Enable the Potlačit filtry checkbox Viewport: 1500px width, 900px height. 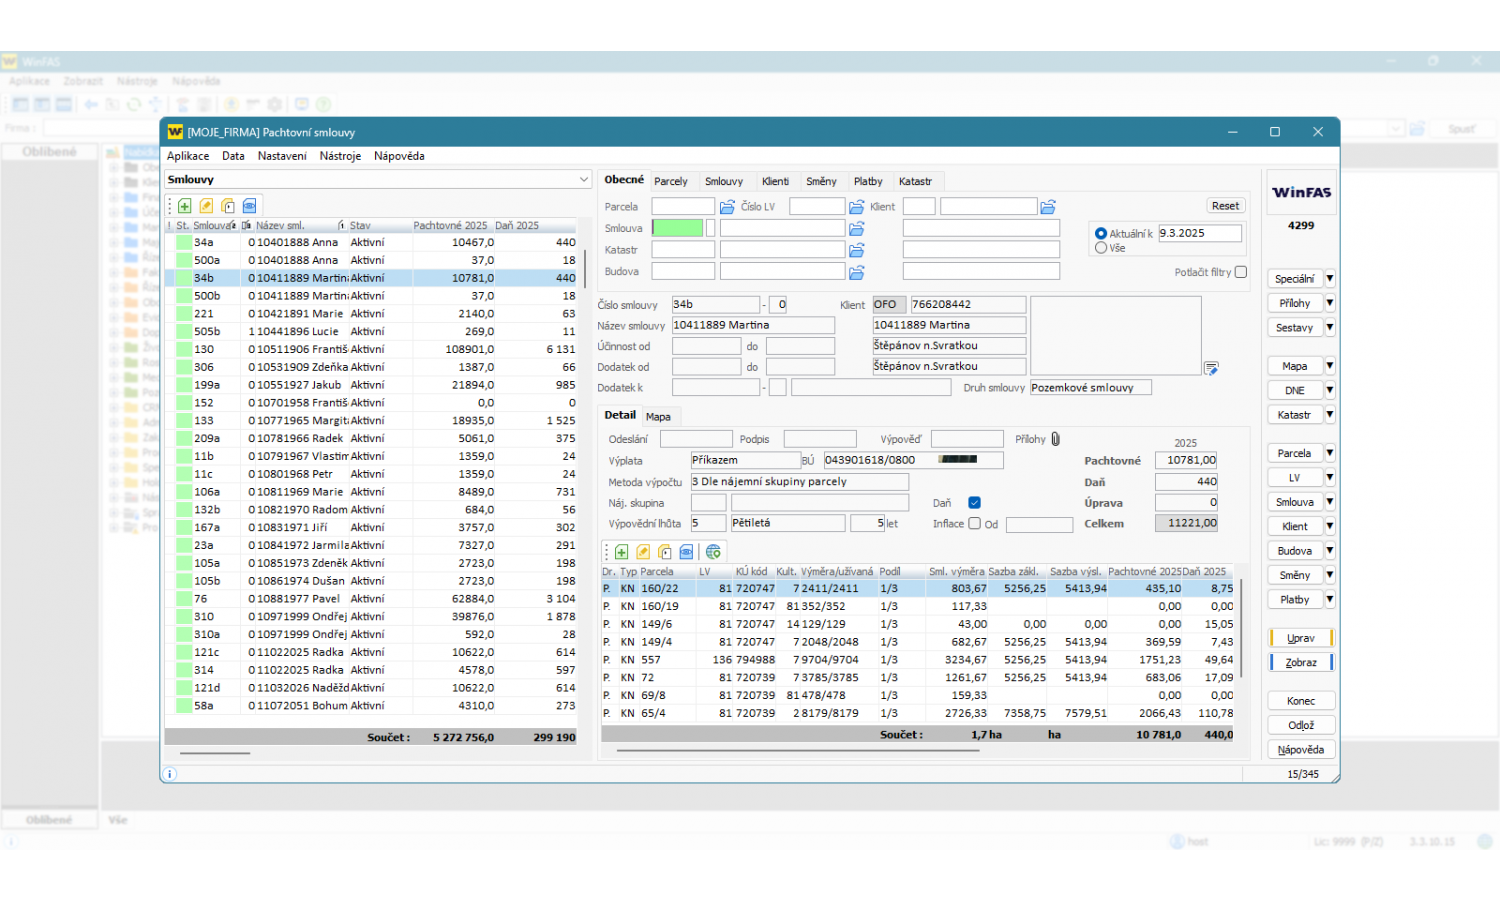coord(1241,272)
